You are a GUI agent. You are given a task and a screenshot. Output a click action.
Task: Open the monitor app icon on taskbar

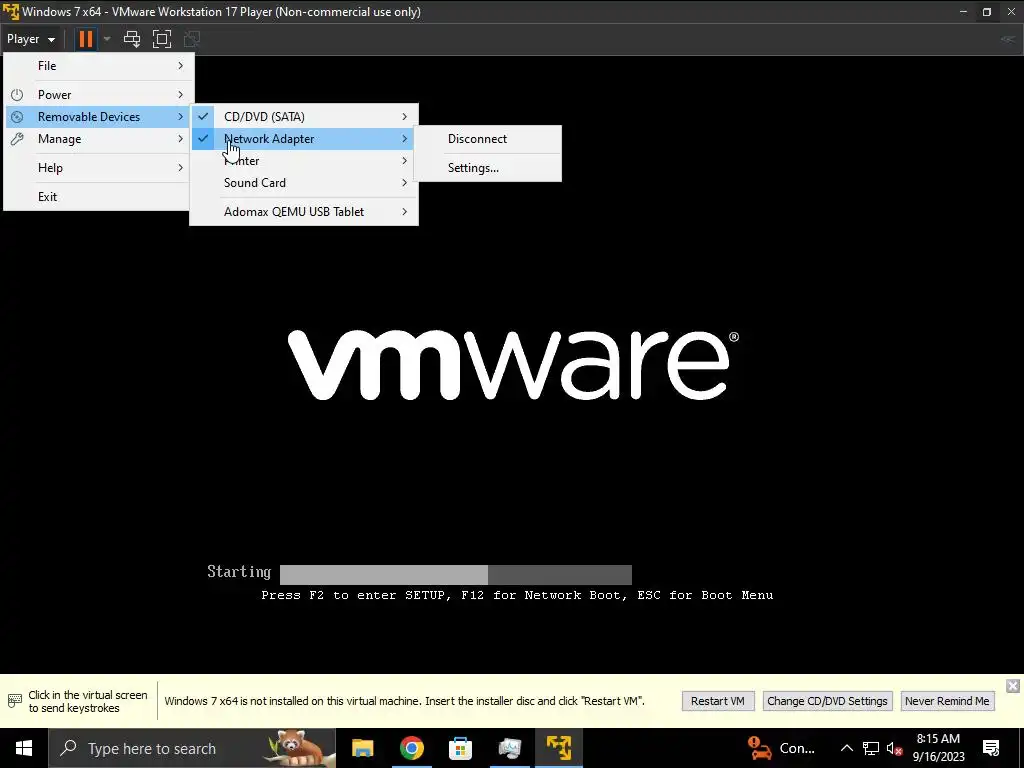(x=509, y=748)
